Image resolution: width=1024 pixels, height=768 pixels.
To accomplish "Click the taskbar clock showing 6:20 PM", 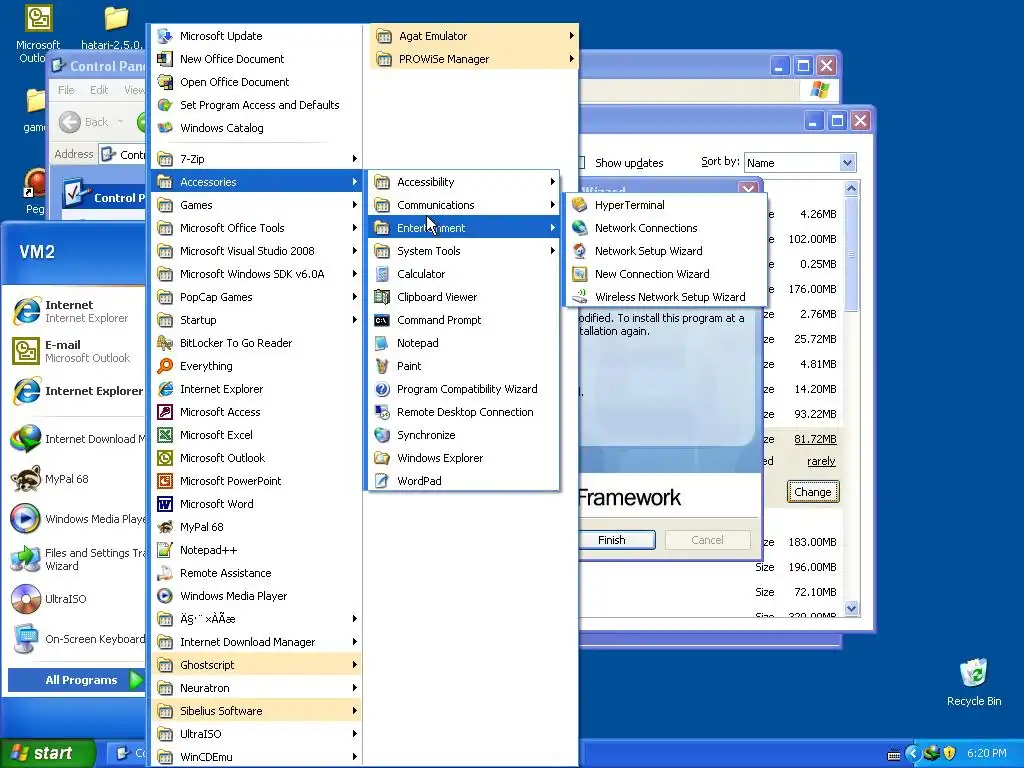I will 986,753.
